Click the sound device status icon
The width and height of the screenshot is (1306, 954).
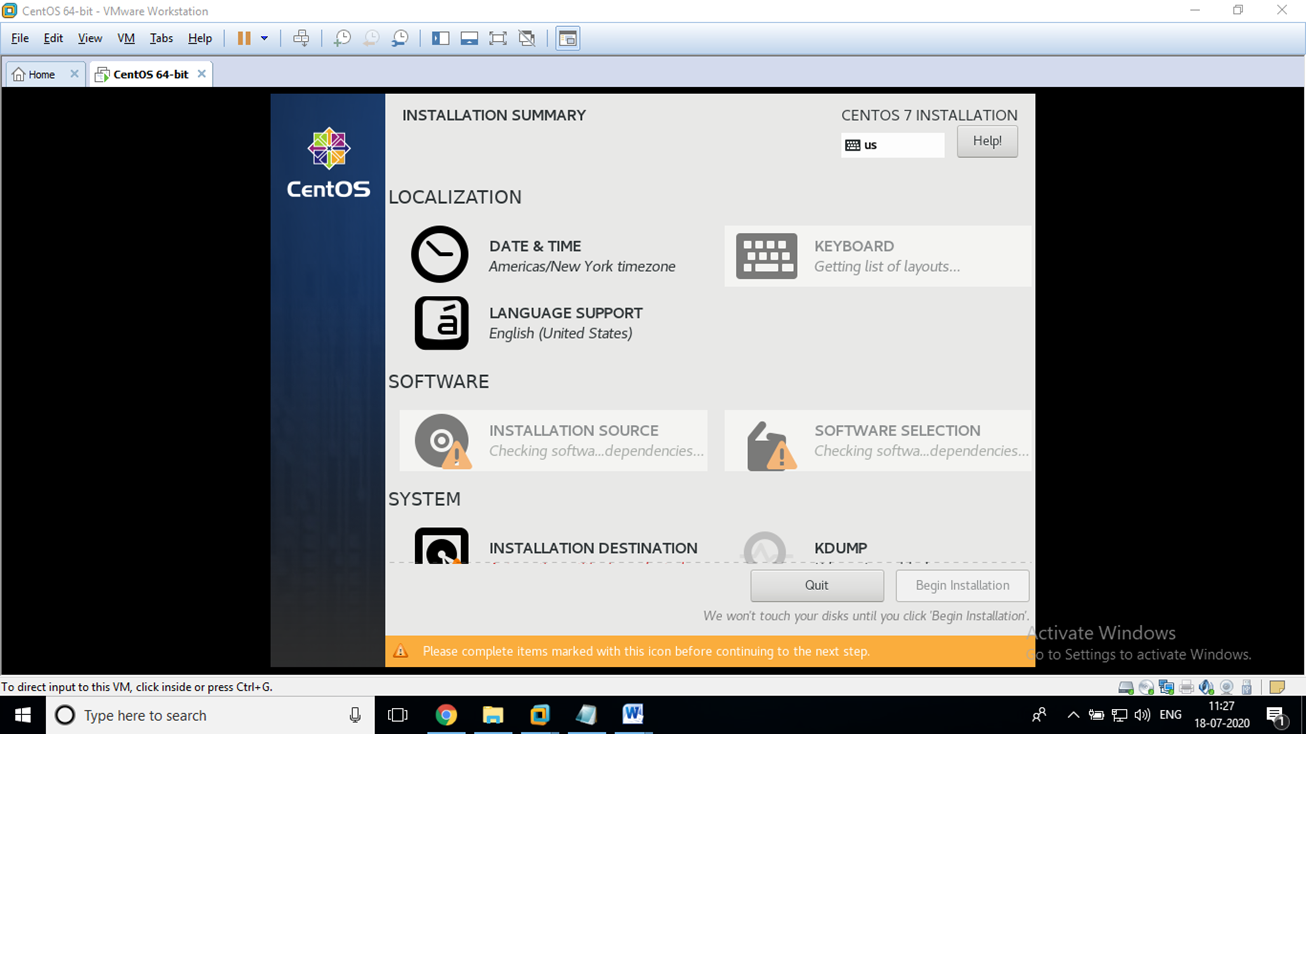1206,687
